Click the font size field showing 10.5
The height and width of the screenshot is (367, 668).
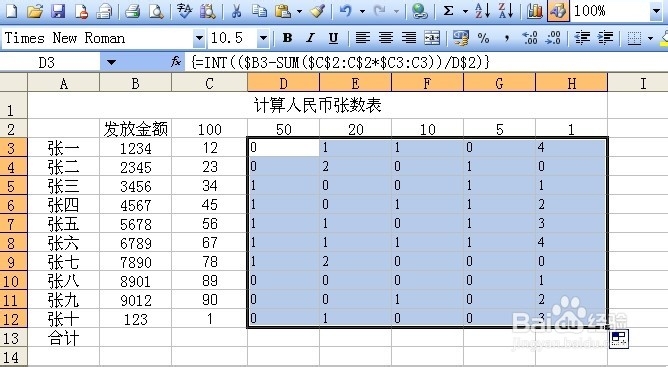[x=233, y=38]
